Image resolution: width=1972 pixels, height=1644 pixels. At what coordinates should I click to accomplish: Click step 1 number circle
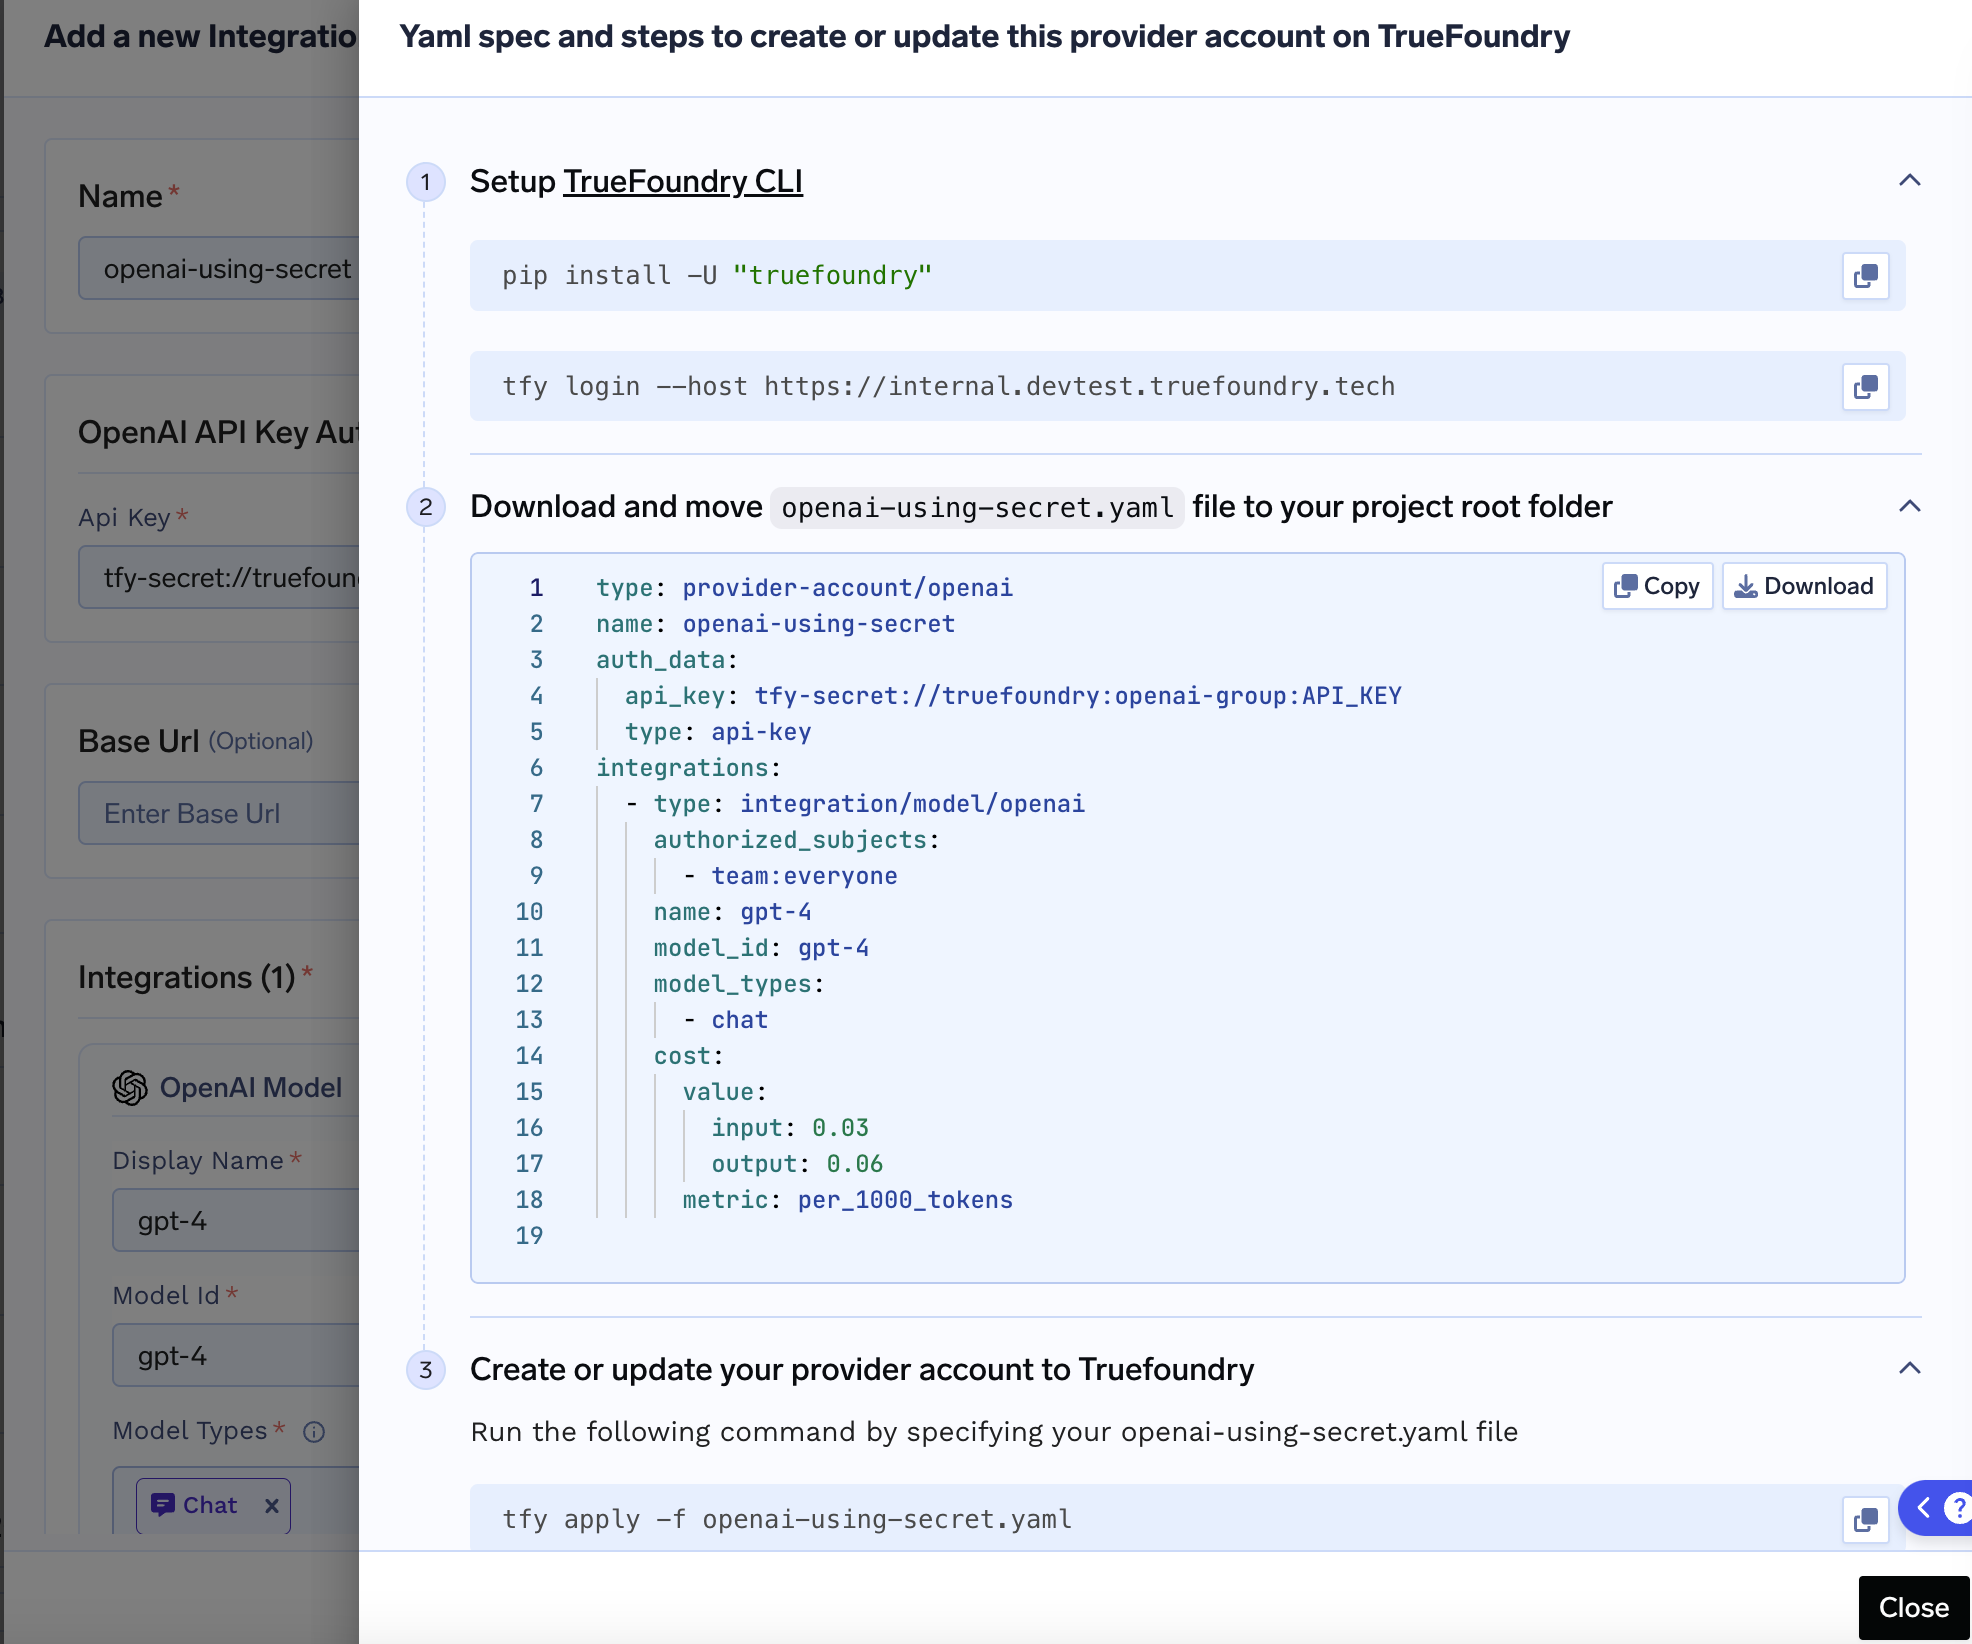tap(426, 182)
